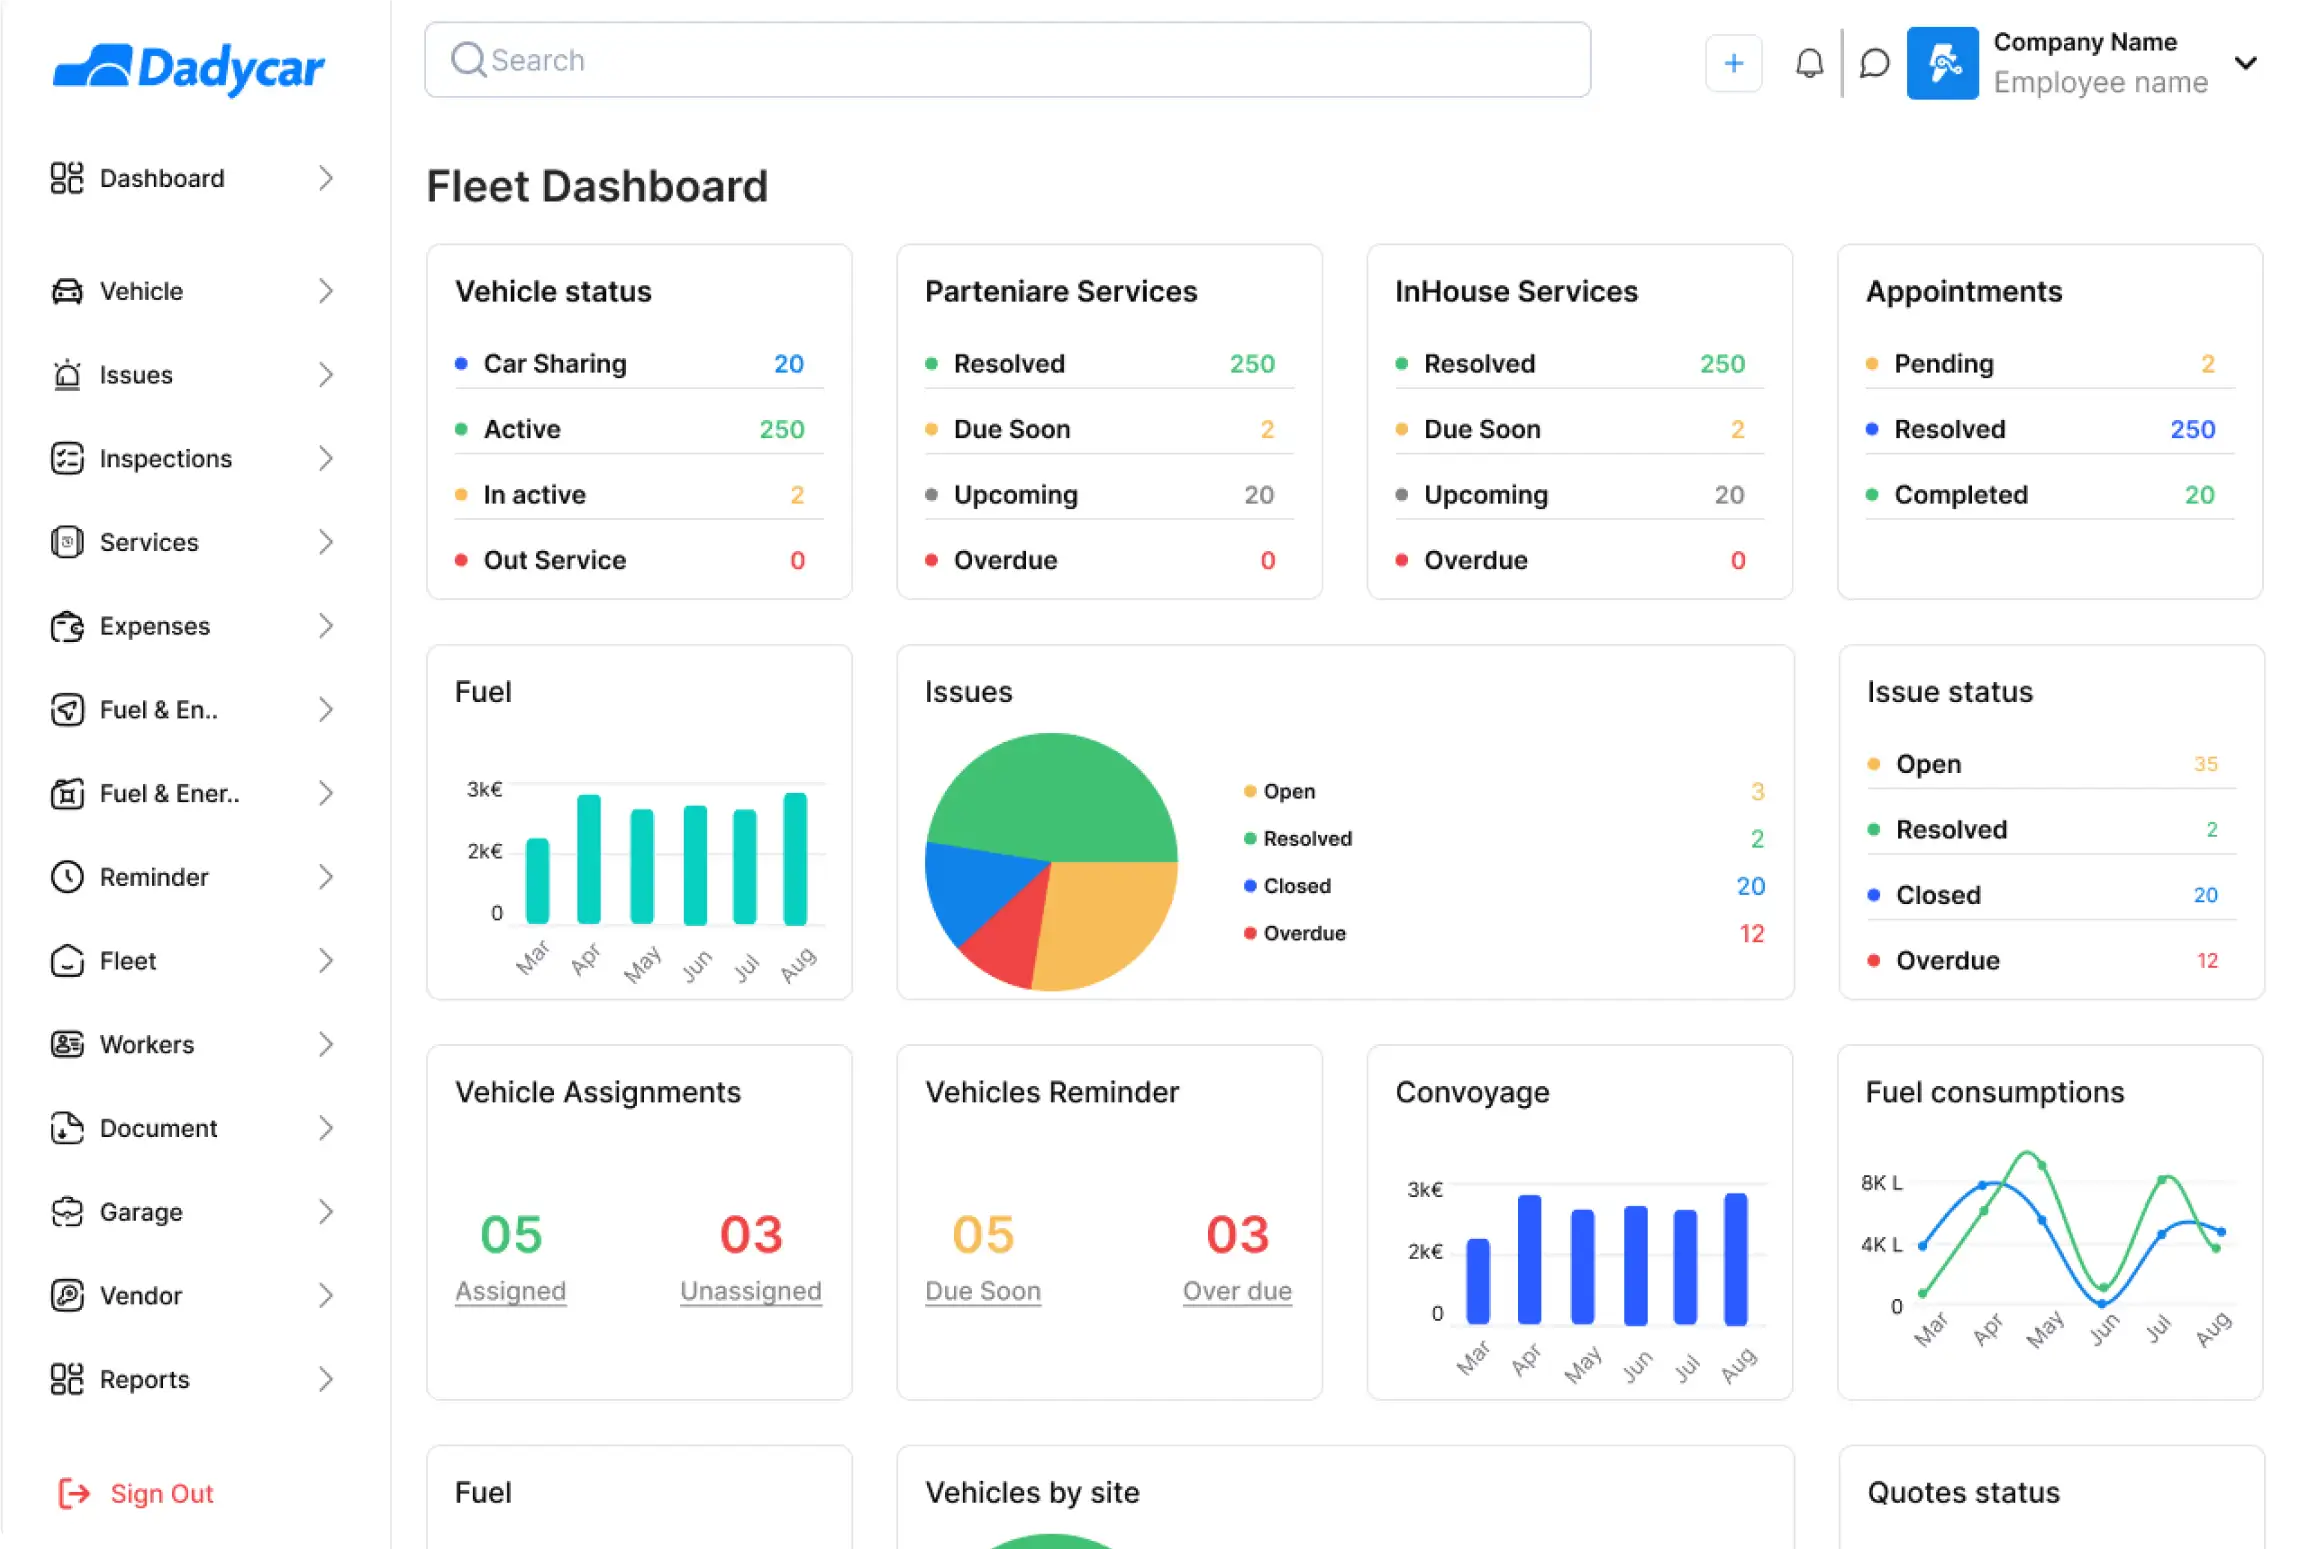Click the company avatar icon
This screenshot has height=1549, width=2304.
pyautogui.click(x=1942, y=63)
